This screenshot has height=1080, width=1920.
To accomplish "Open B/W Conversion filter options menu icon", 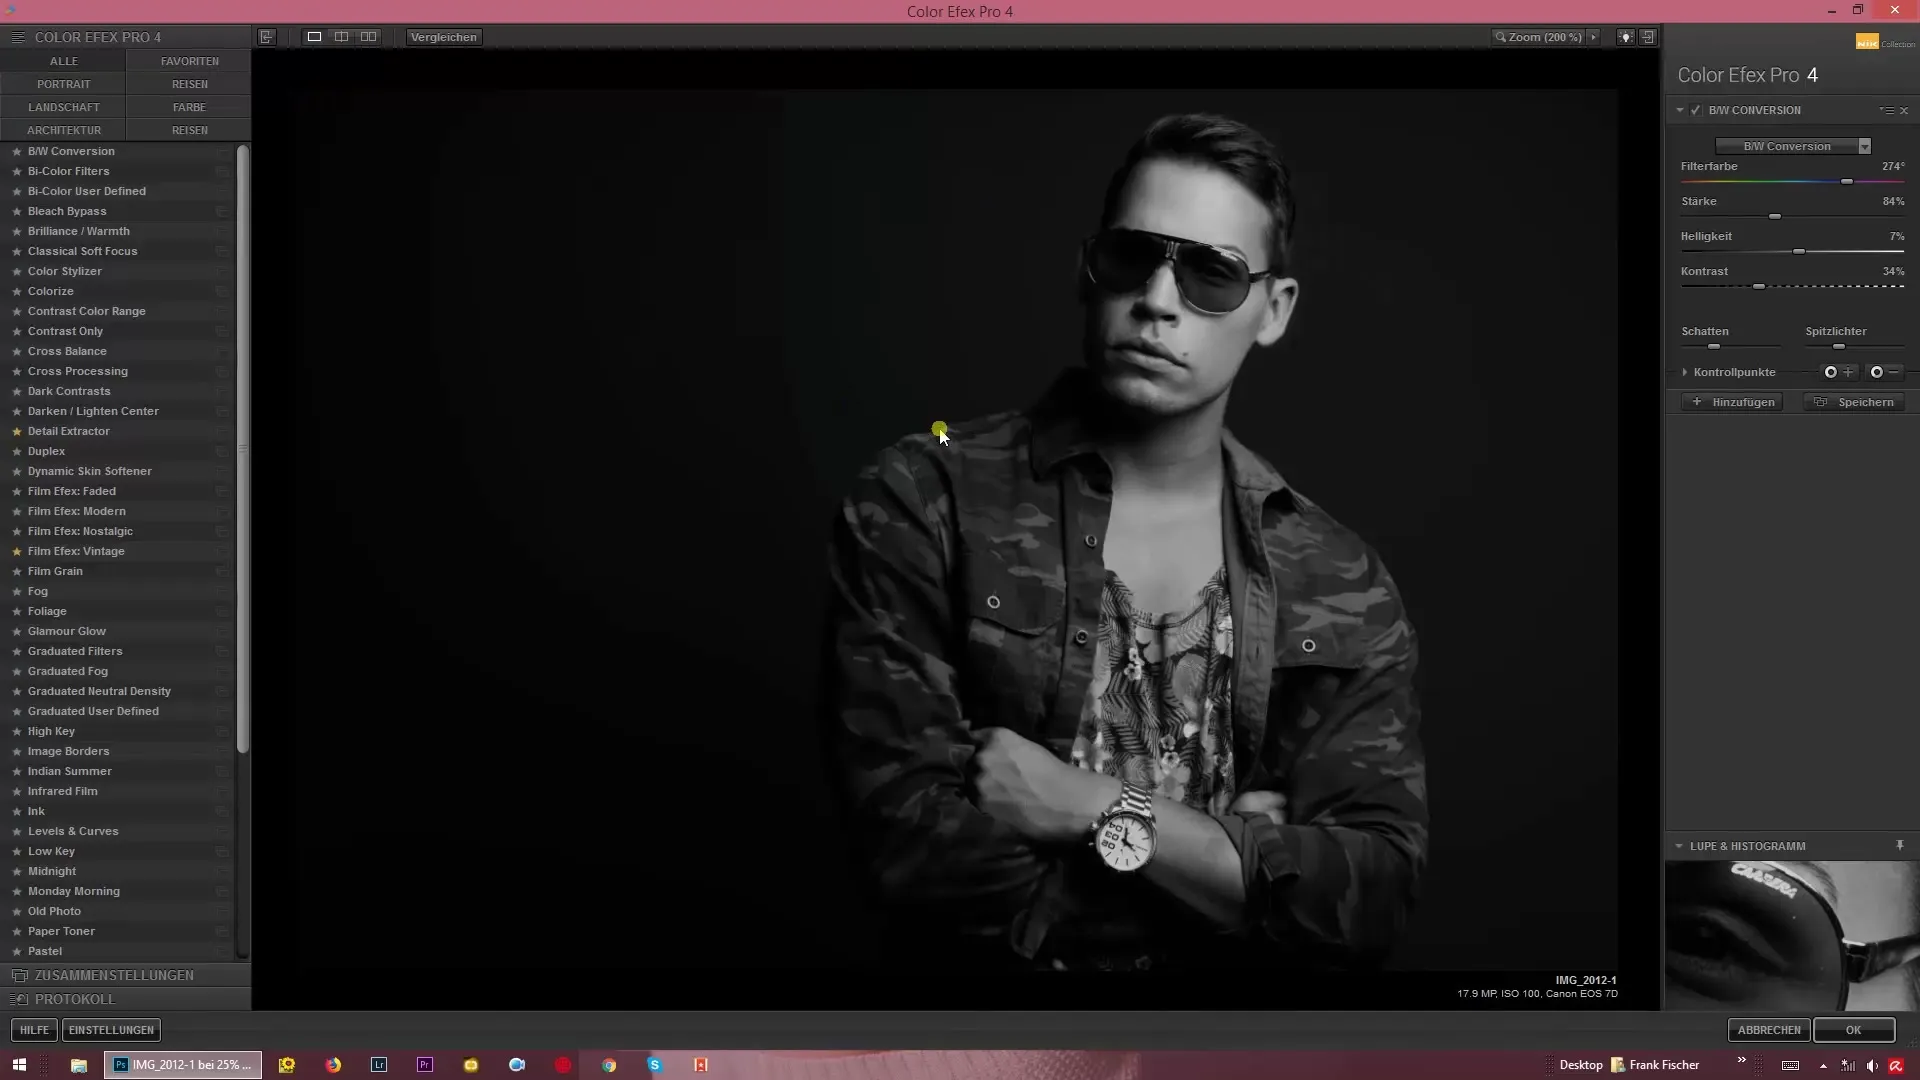I will tap(1886, 110).
